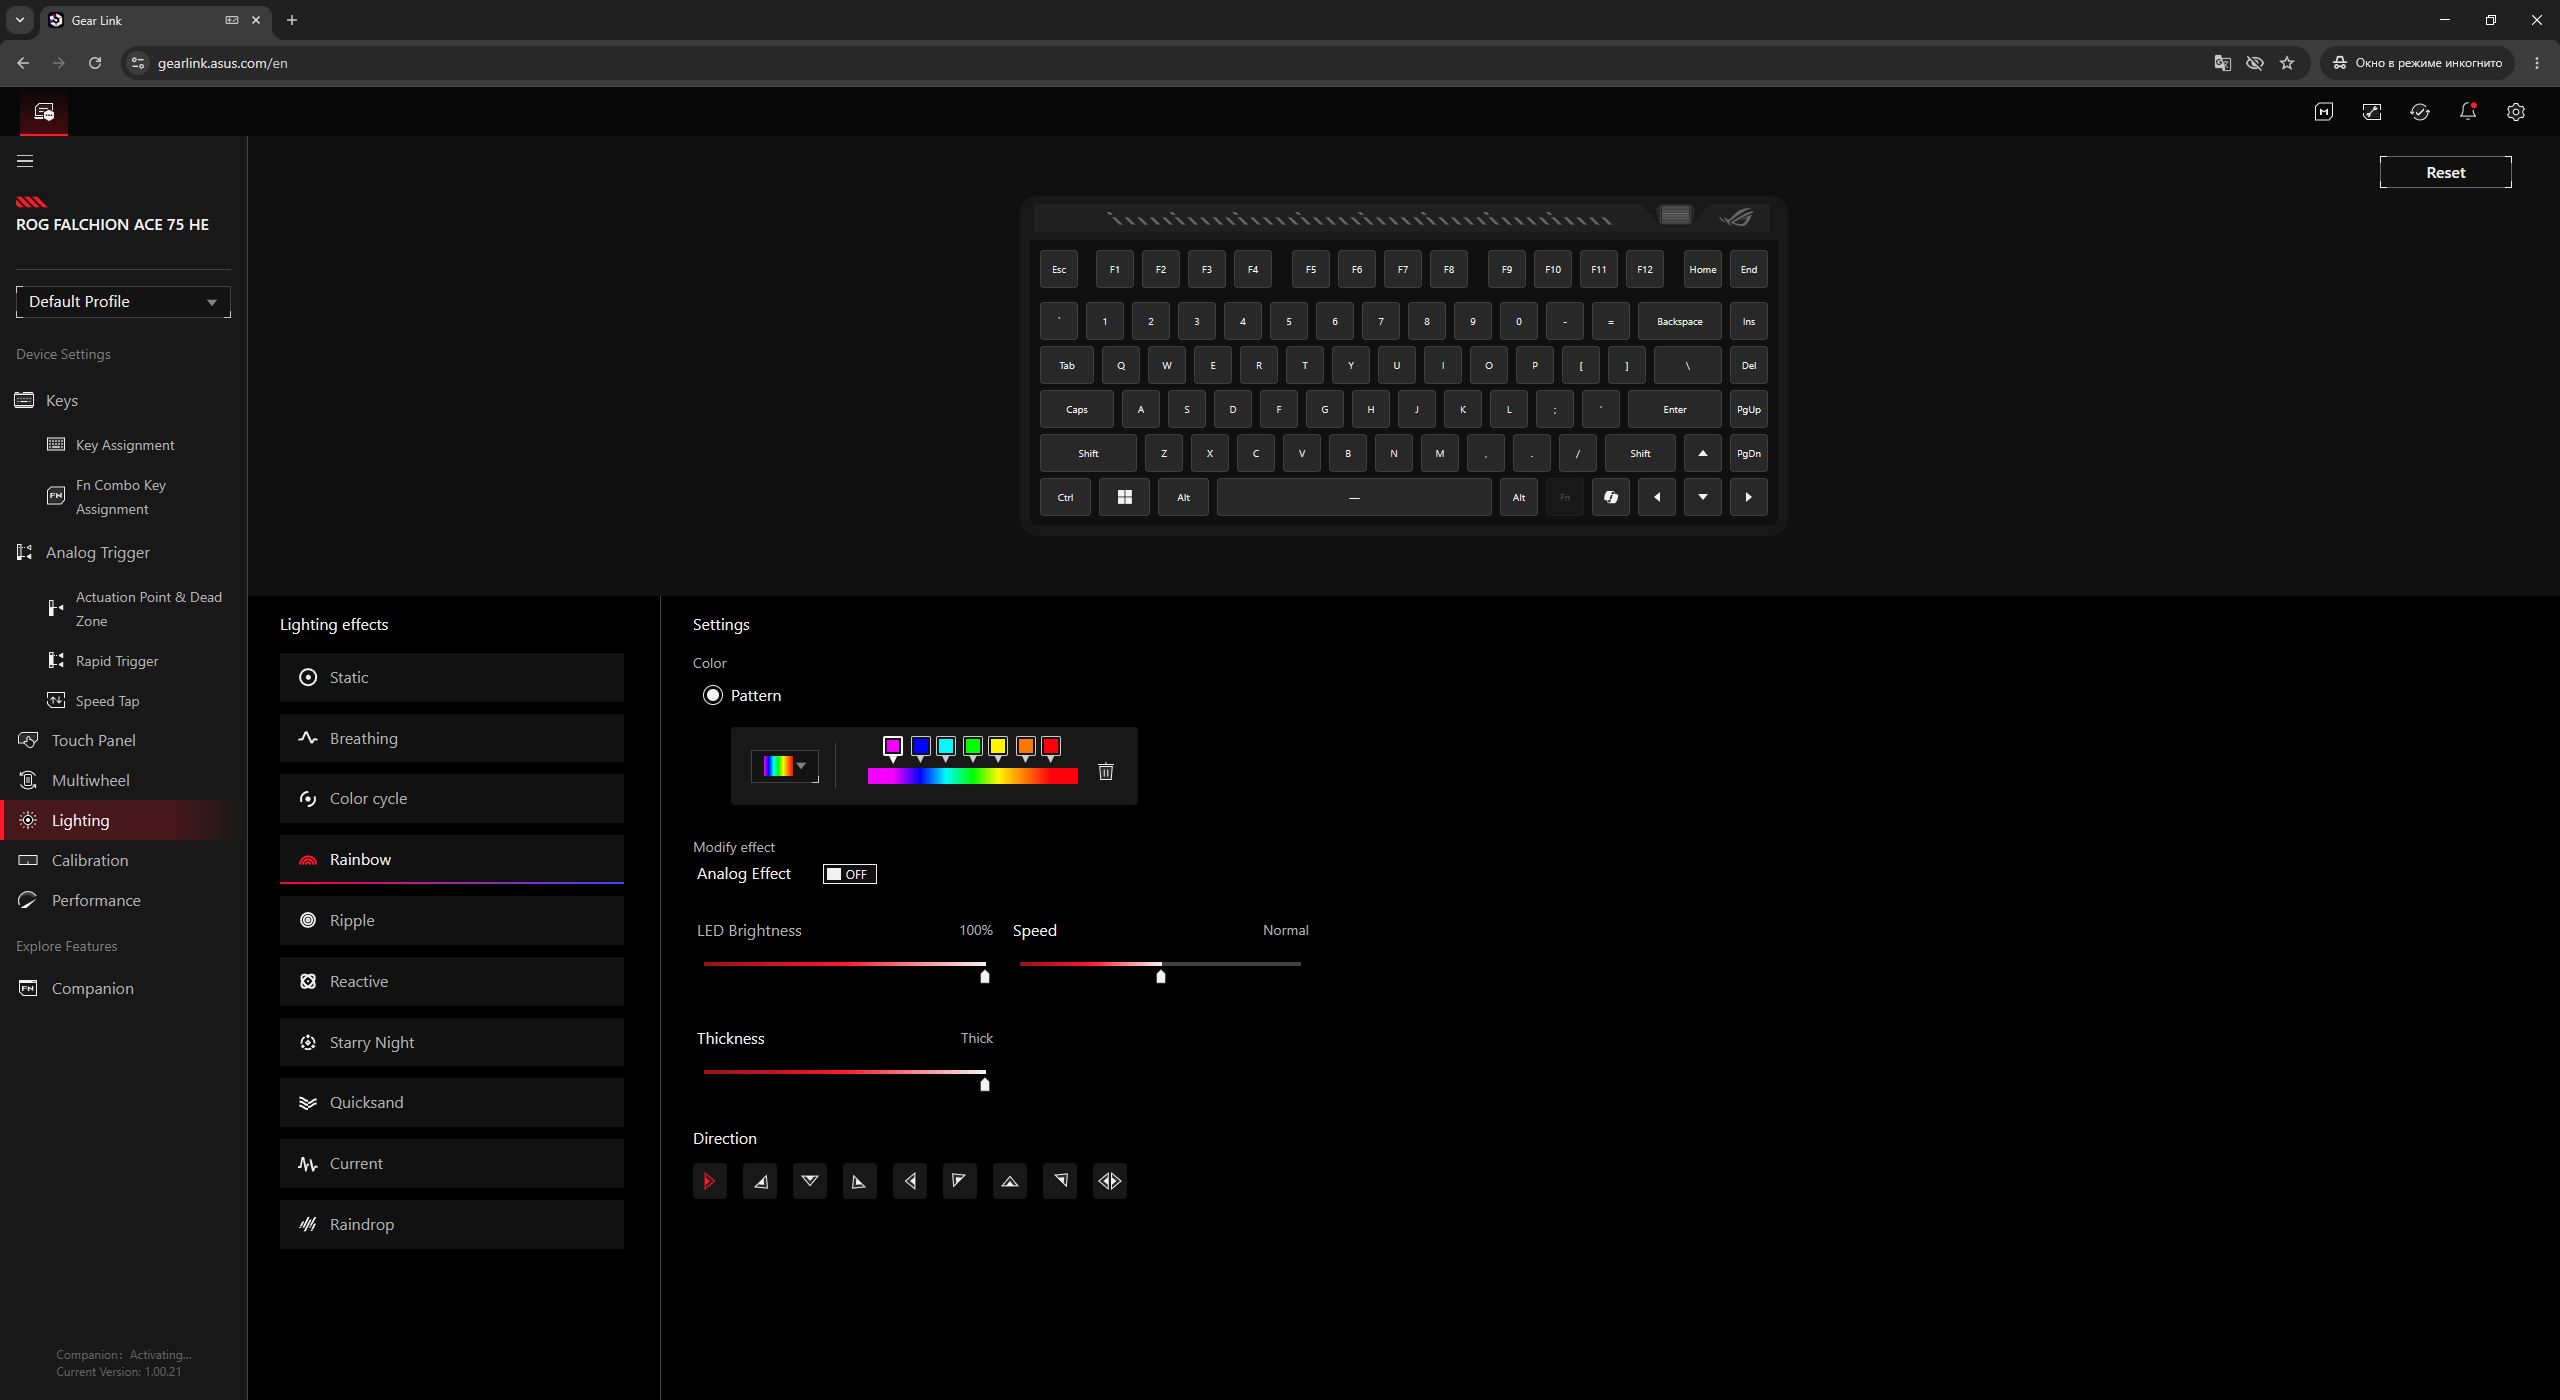
Task: Reset lighting with the Reset button
Action: click(2445, 172)
